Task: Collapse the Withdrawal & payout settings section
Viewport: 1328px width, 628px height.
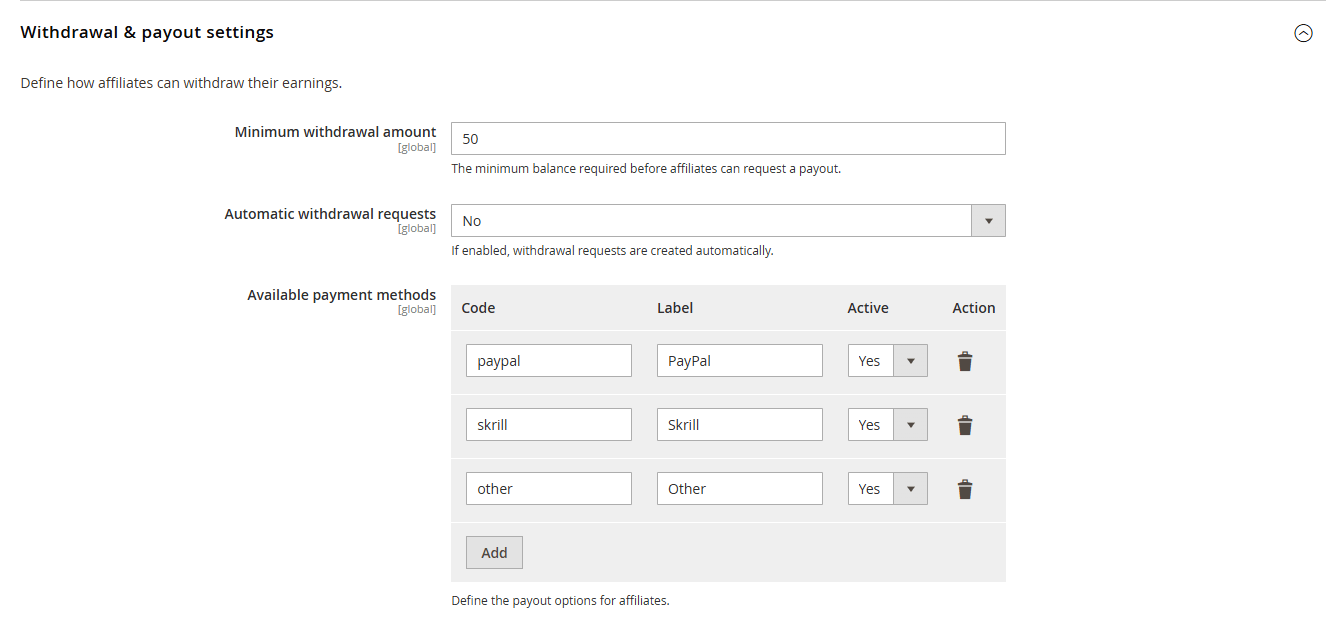Action: tap(1303, 32)
